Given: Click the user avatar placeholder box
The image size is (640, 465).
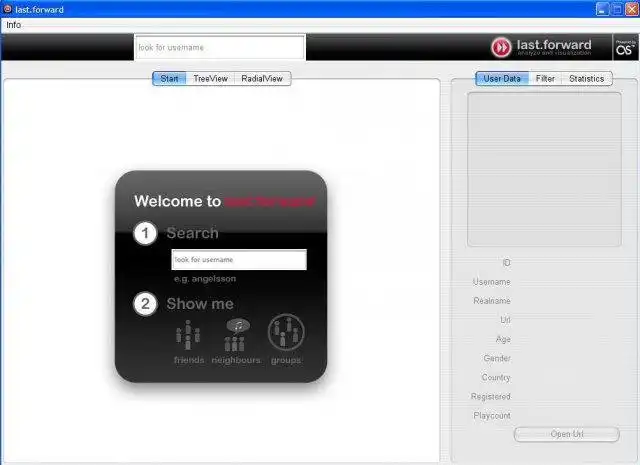Looking at the screenshot, I should click(544, 169).
